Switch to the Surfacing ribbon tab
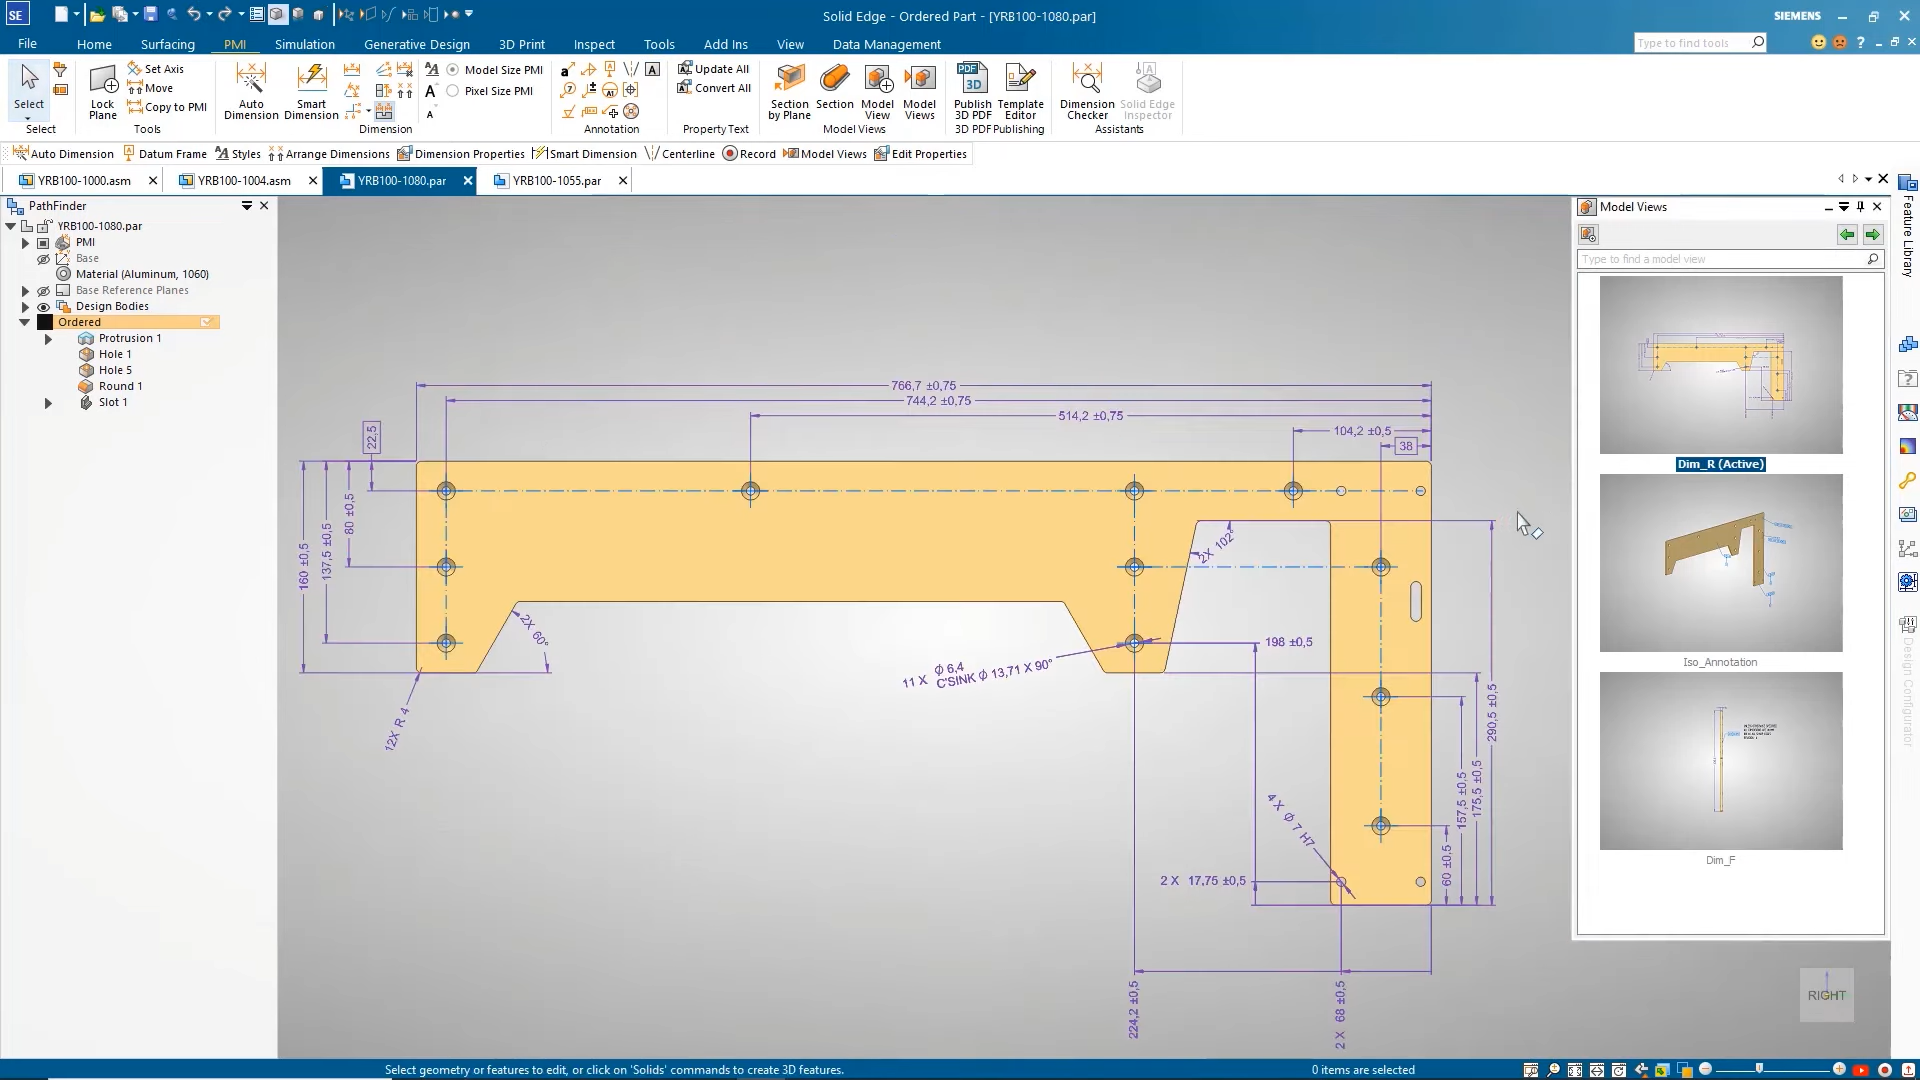 (167, 44)
